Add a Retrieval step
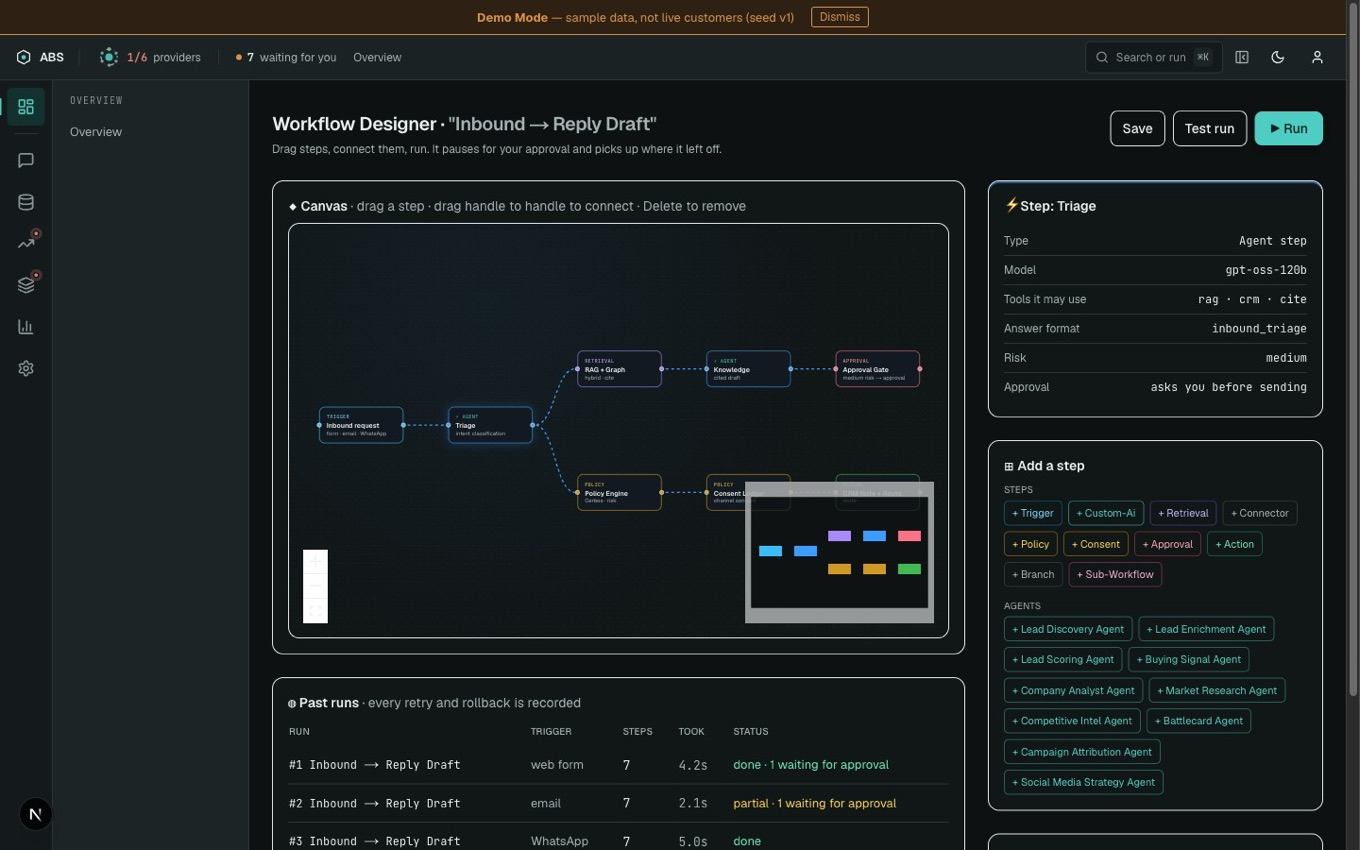Screen dimensions: 1360x850 pos(1183,513)
